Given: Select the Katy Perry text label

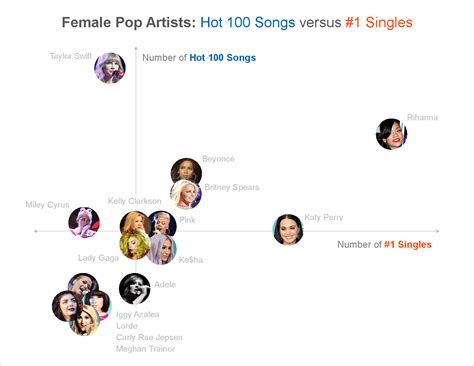Looking at the screenshot, I should point(324,218).
